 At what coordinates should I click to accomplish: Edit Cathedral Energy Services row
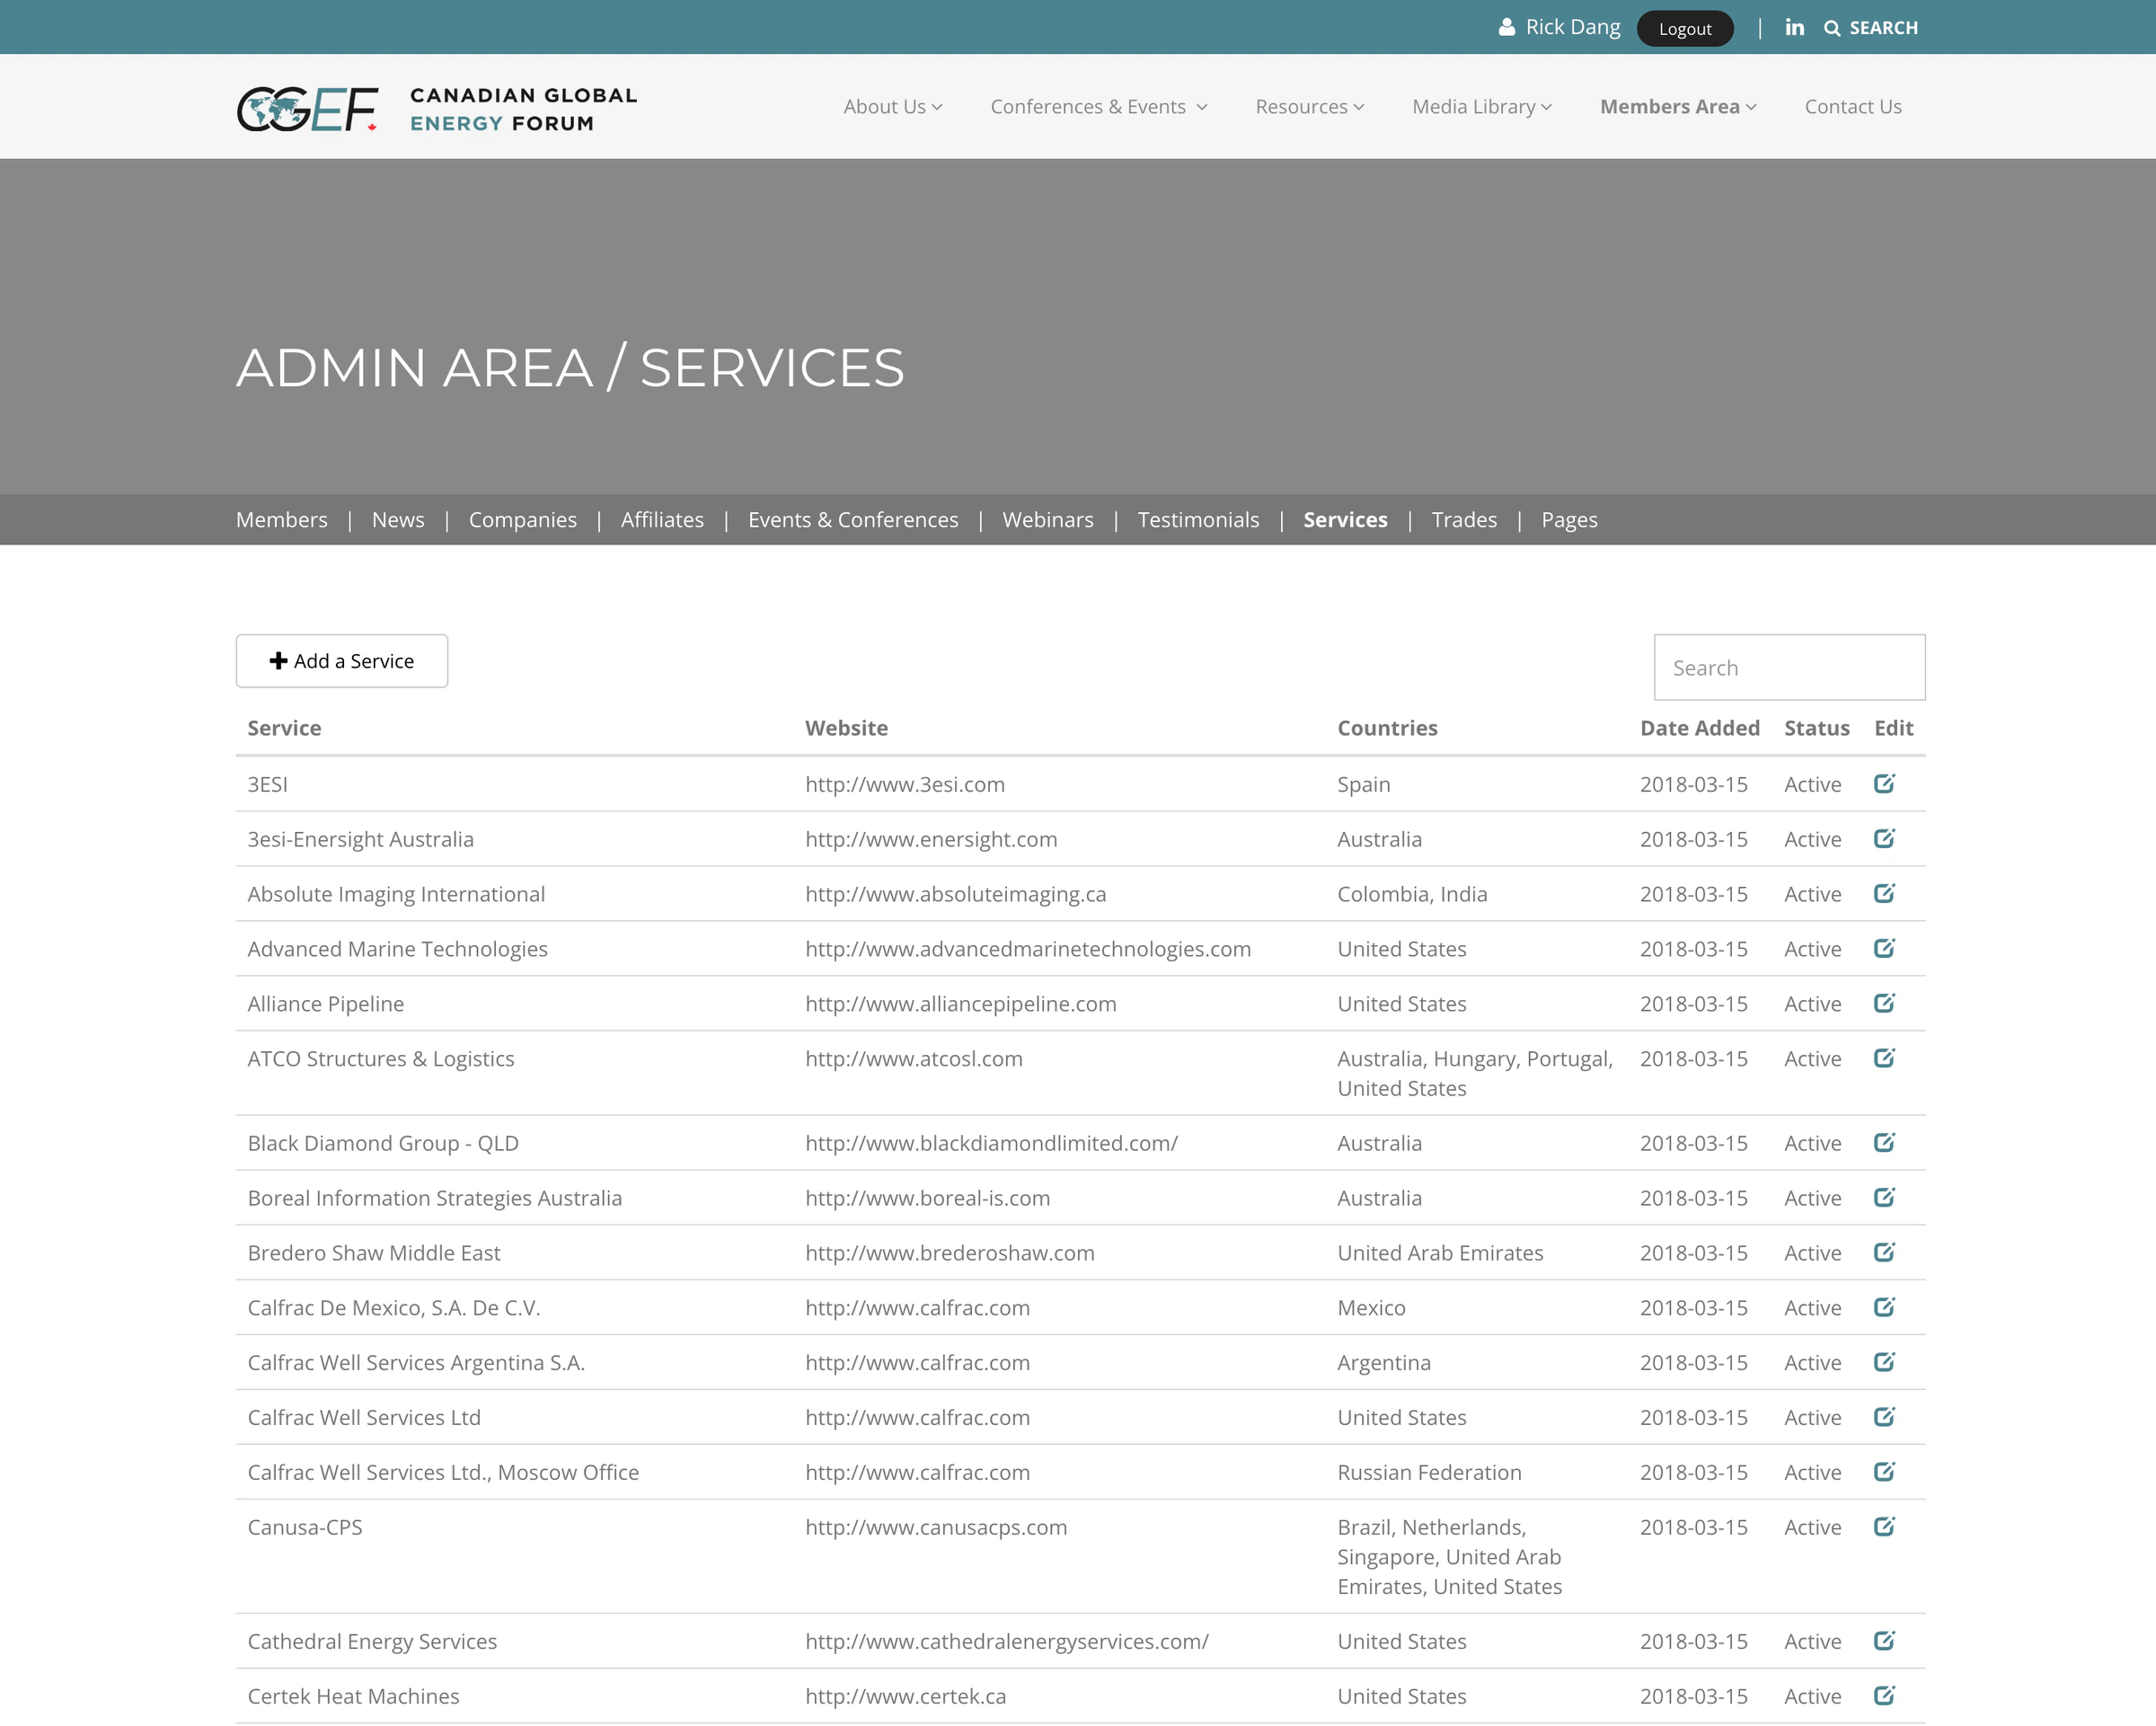1884,1641
